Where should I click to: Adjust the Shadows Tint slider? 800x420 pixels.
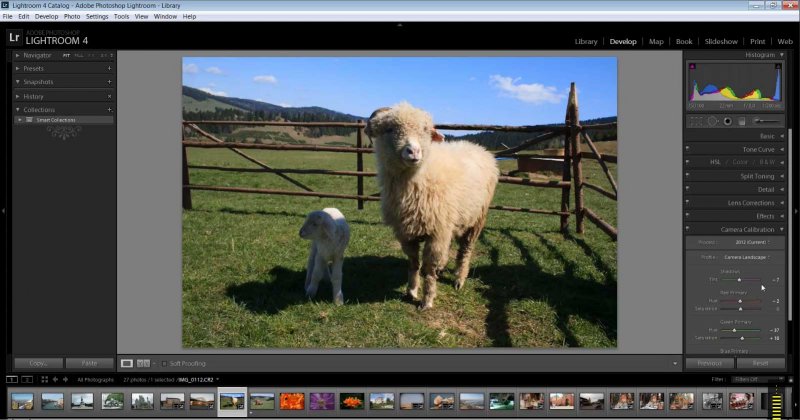click(x=740, y=280)
